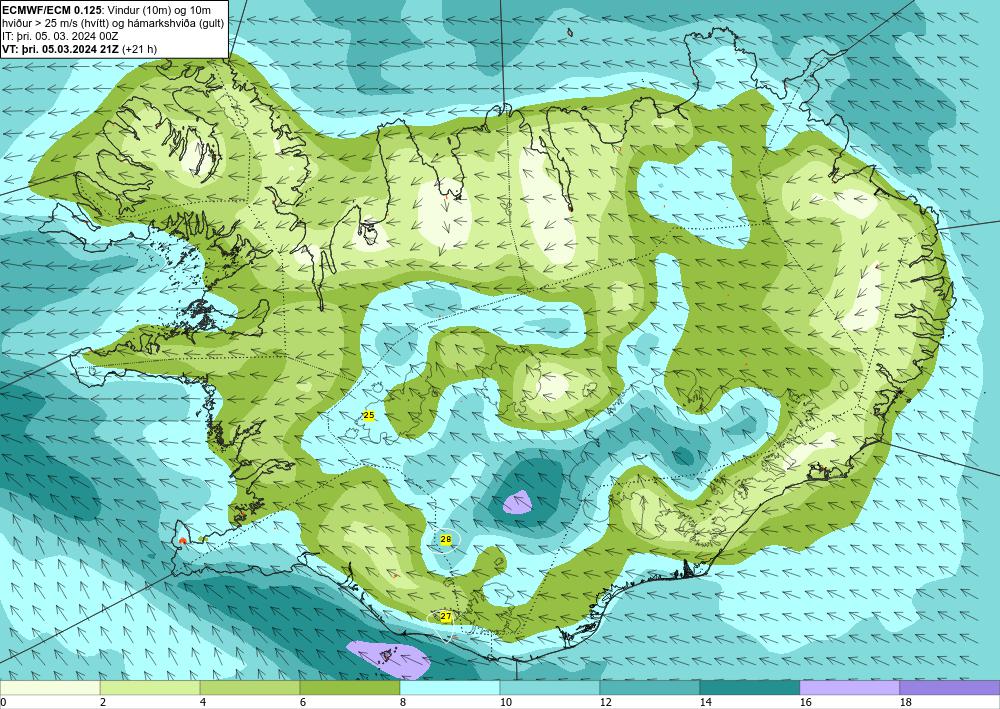Click legend scale value '2'
This screenshot has width=1000, height=709.
tap(102, 703)
